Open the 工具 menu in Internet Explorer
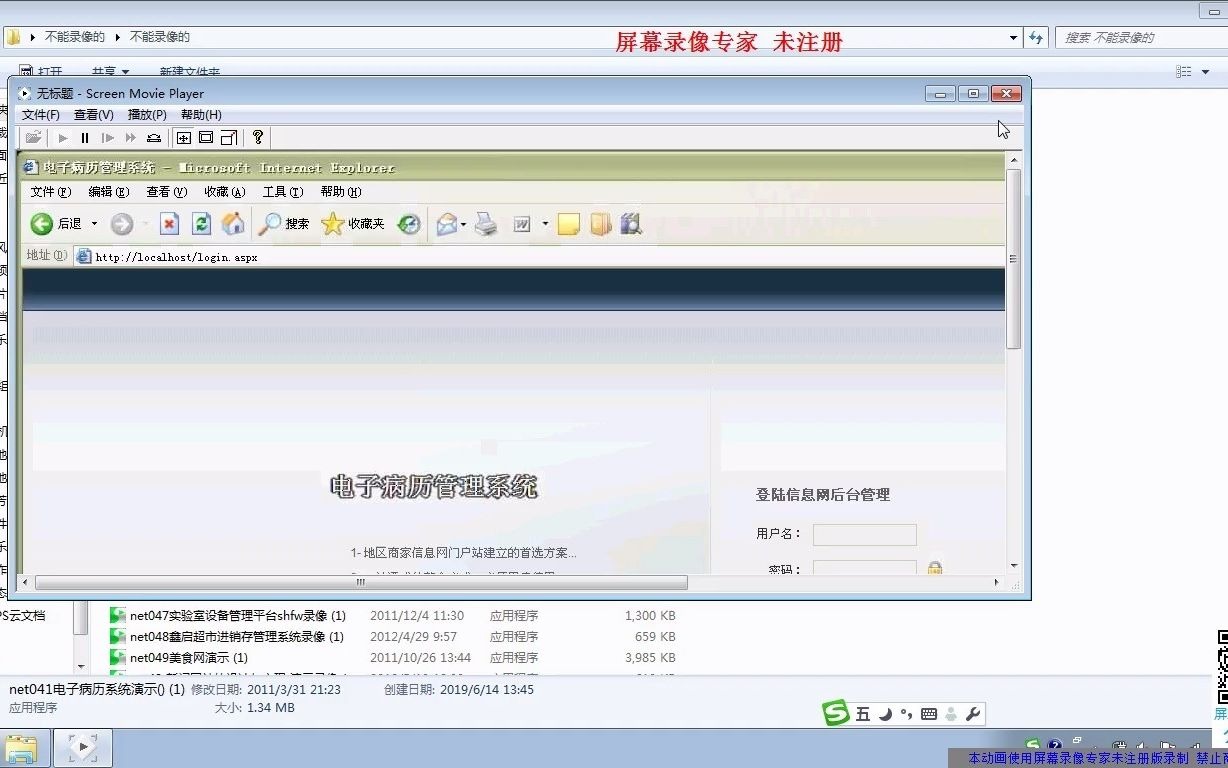Image resolution: width=1228 pixels, height=768 pixels. tap(281, 192)
